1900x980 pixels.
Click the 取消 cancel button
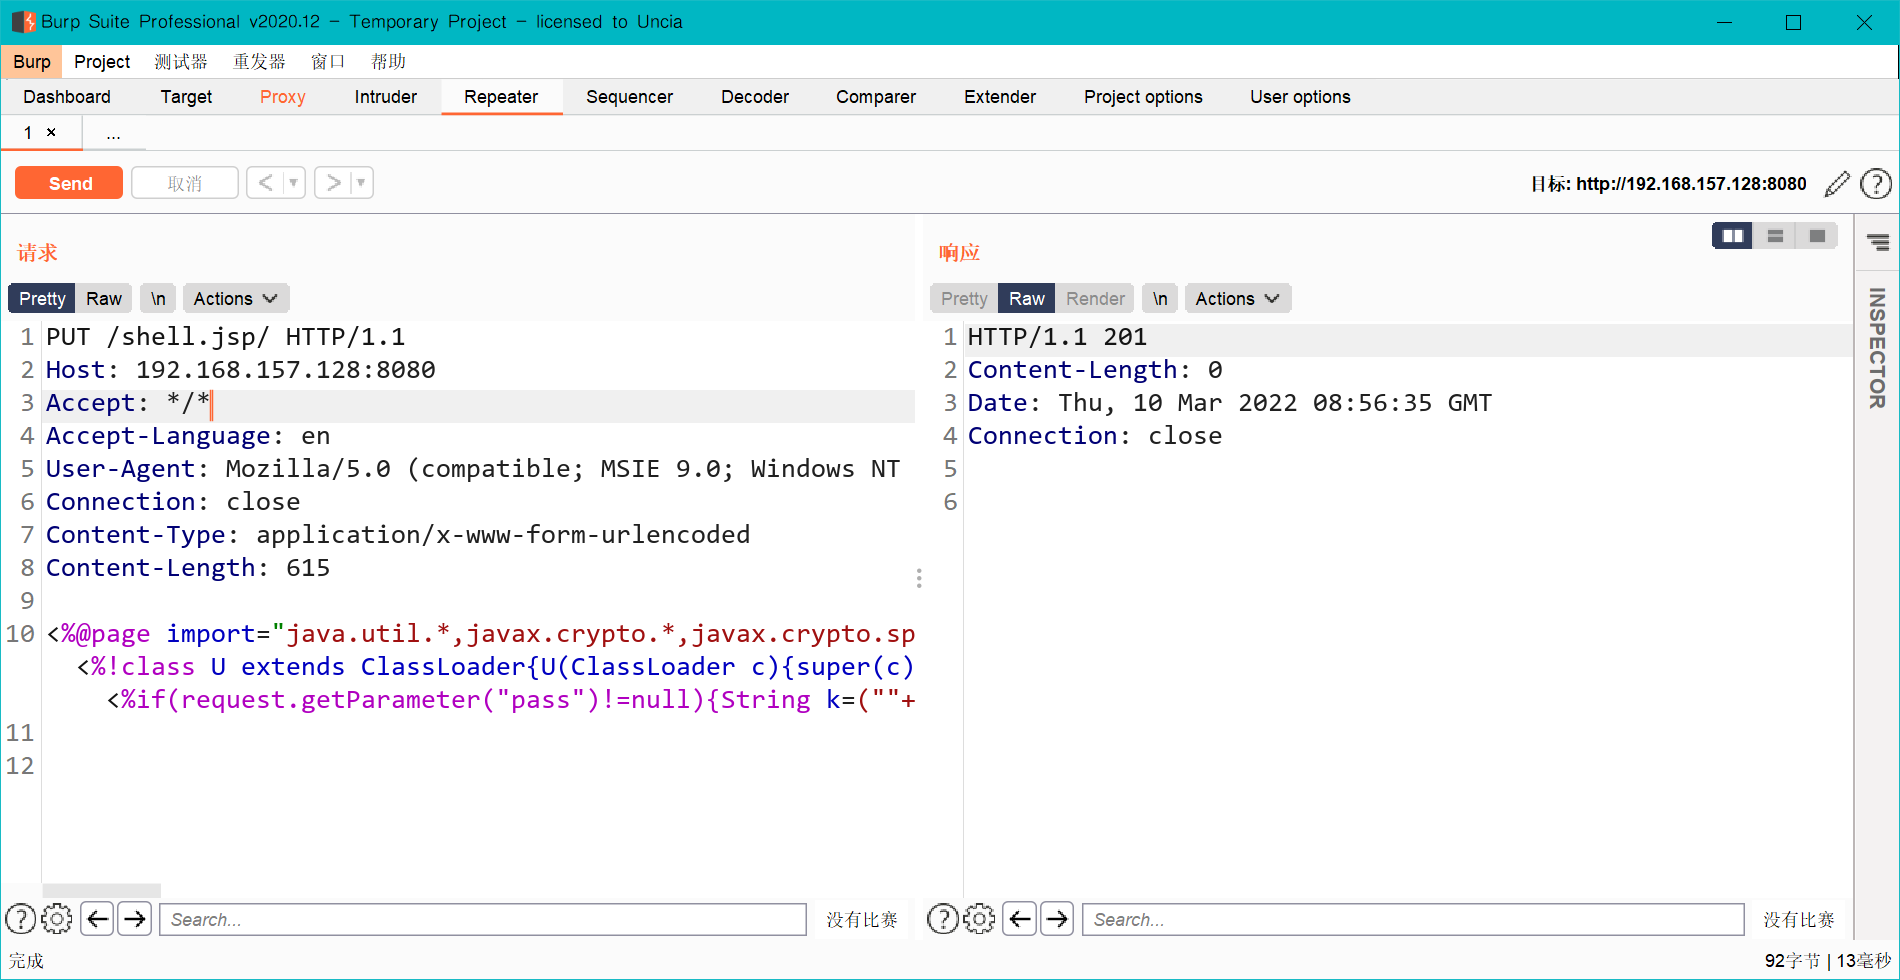click(x=185, y=183)
